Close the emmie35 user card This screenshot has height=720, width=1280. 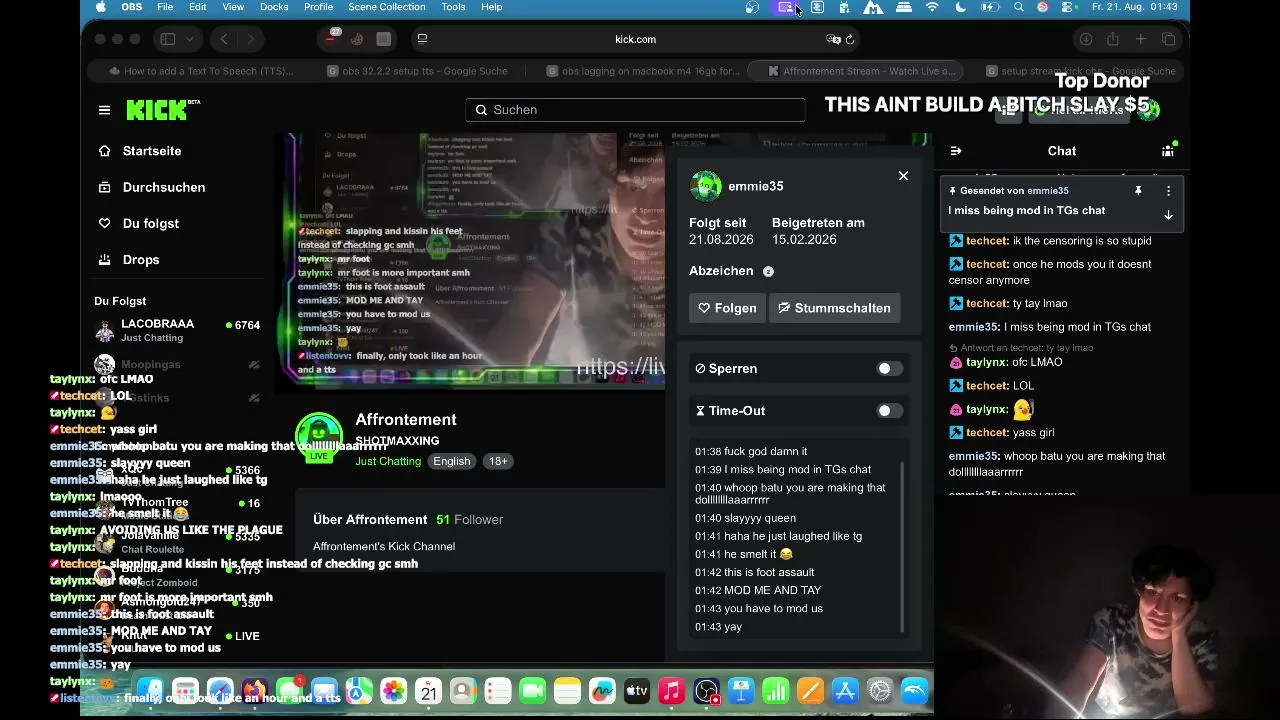click(903, 176)
